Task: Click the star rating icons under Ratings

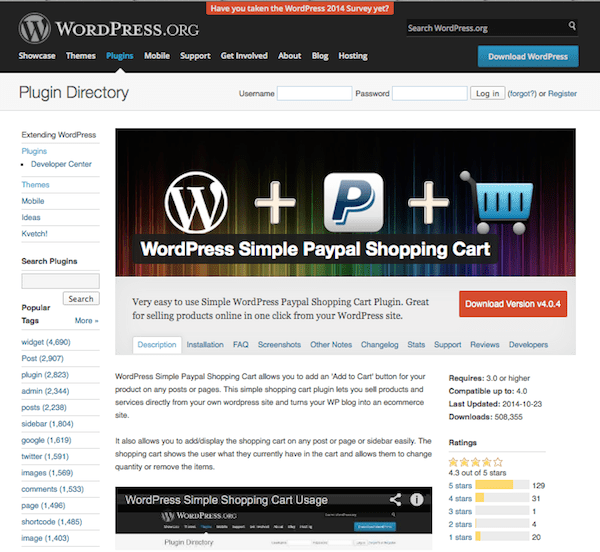Action: (x=477, y=462)
